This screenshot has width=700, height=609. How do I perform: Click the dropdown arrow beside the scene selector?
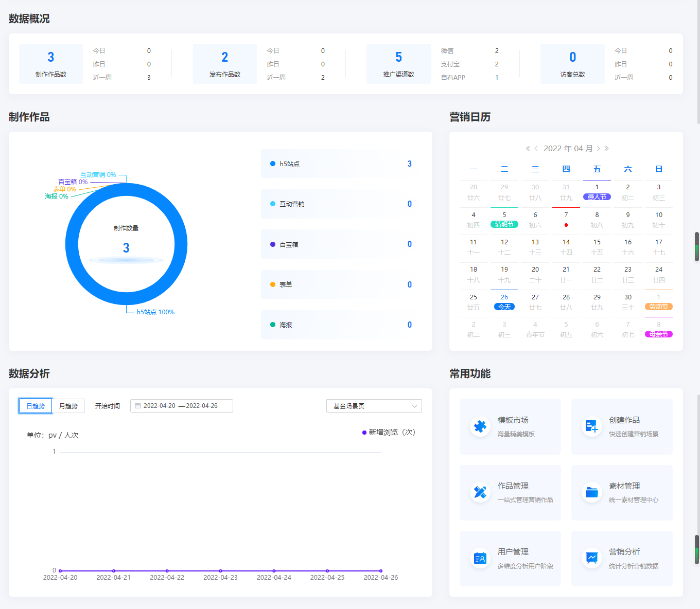pyautogui.click(x=414, y=406)
